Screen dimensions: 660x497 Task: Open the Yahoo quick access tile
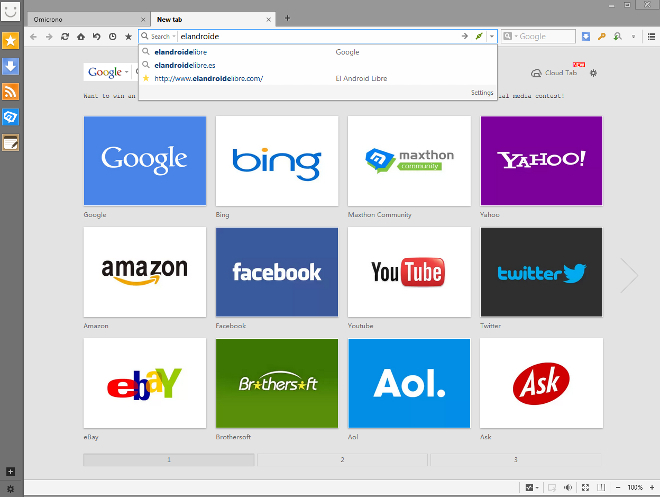coord(541,161)
